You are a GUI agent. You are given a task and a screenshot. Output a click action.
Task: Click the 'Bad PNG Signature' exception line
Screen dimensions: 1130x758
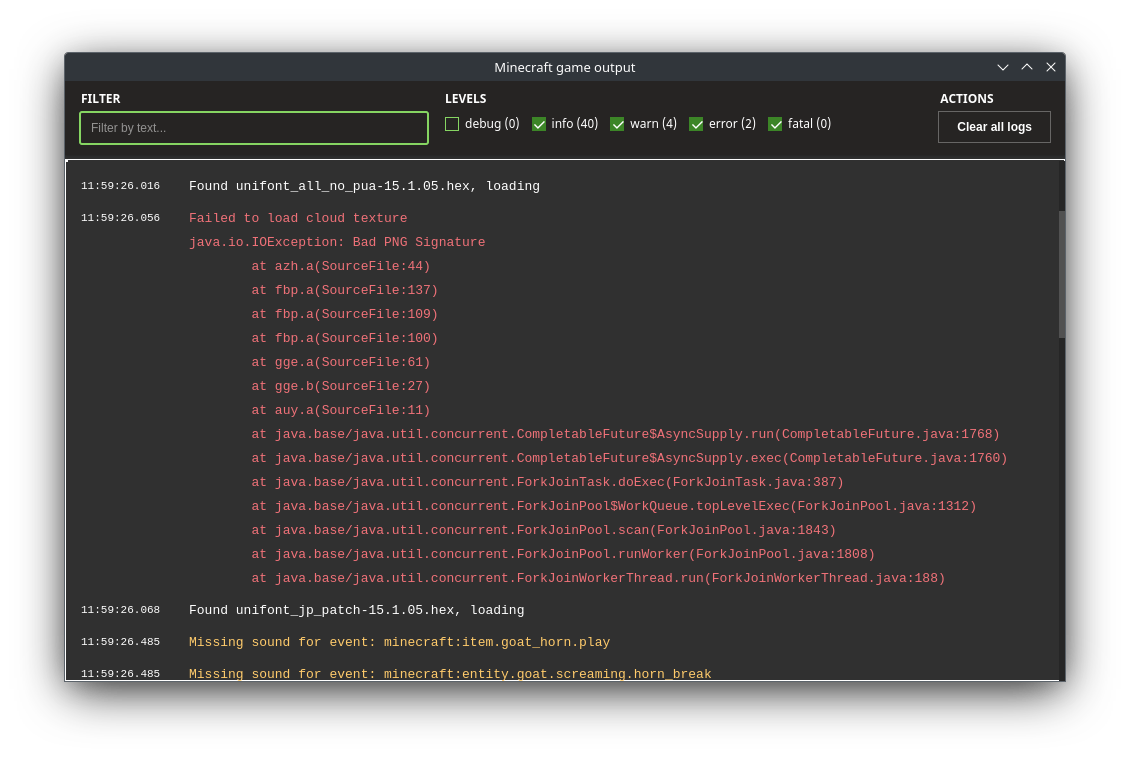(x=337, y=242)
